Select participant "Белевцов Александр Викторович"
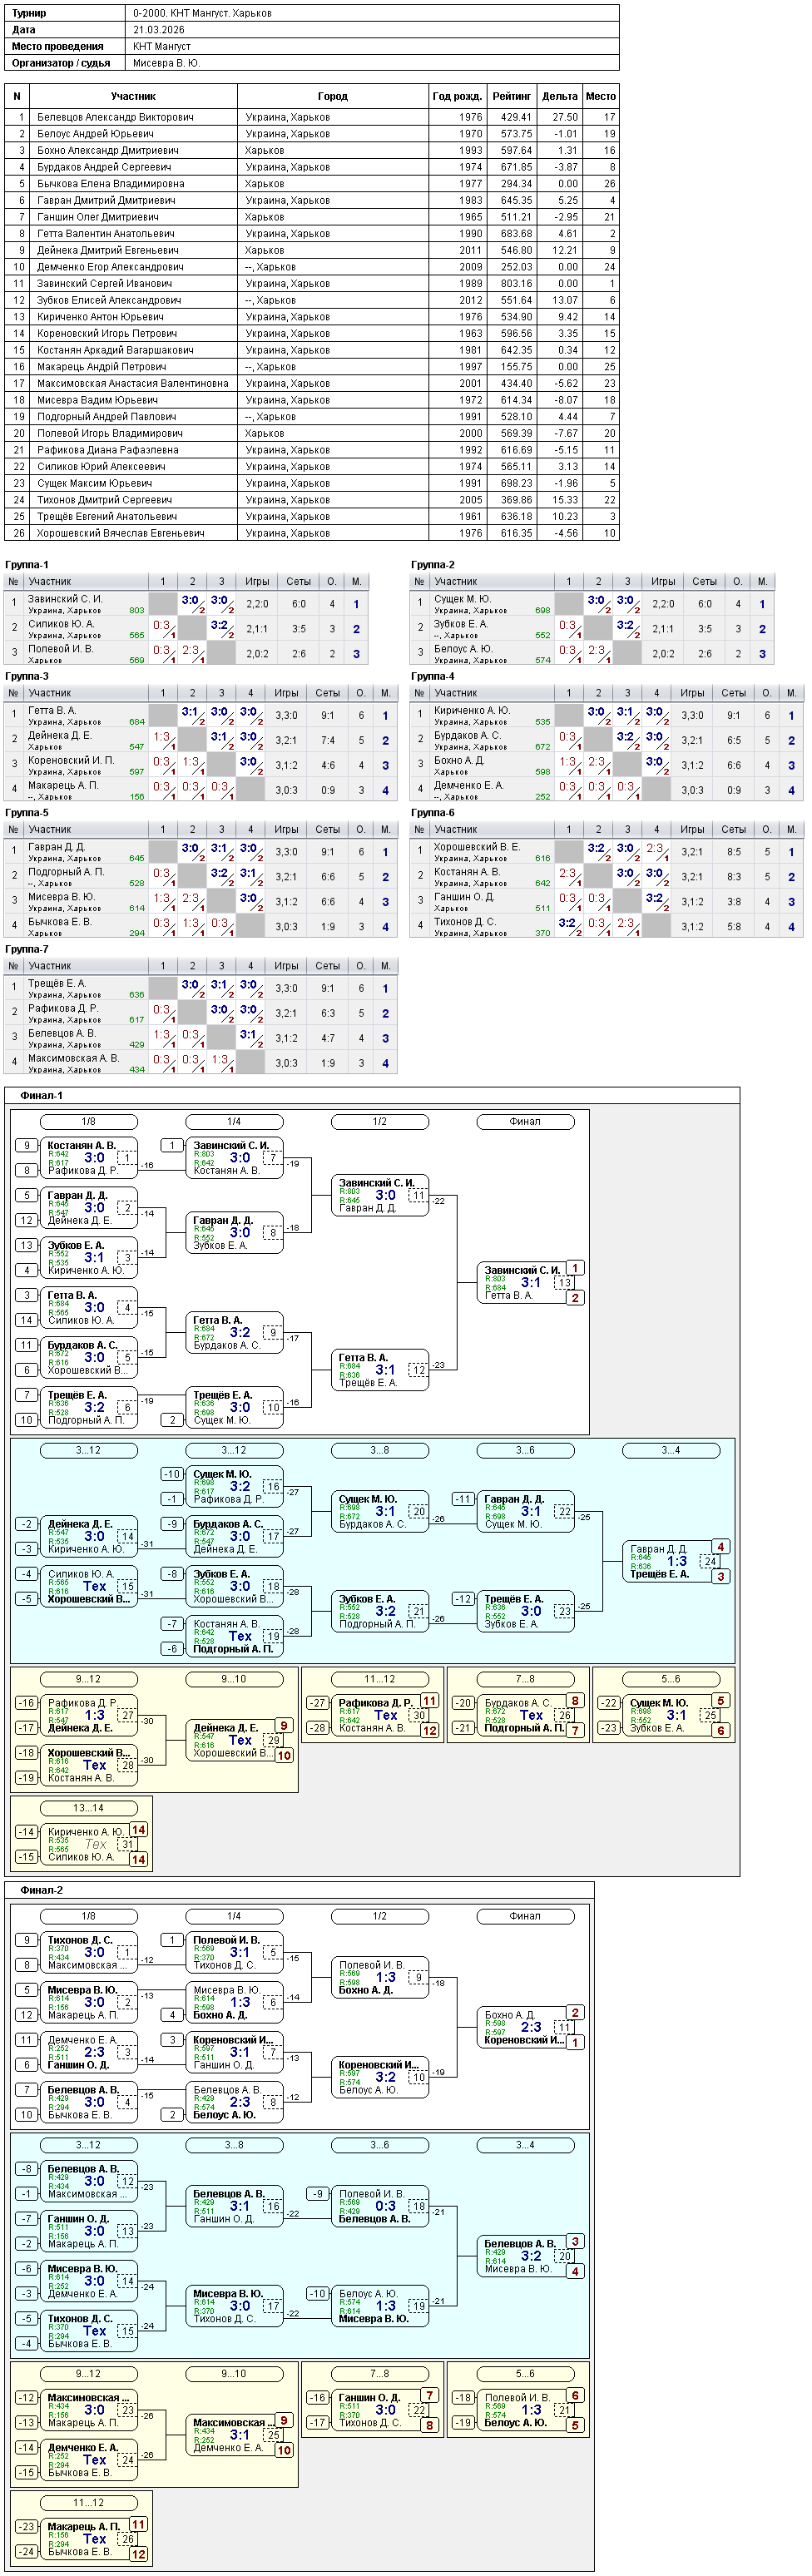Viewport: 812px width, 2576px height. [116, 117]
